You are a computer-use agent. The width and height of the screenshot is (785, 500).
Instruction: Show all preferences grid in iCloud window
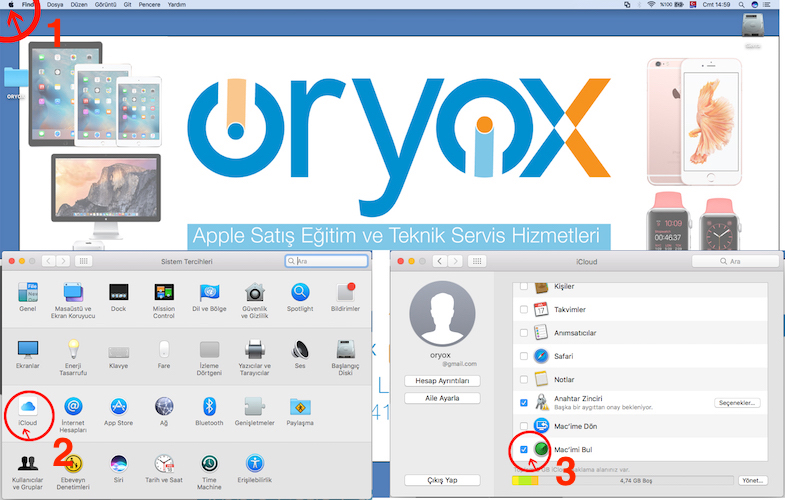pyautogui.click(x=477, y=261)
